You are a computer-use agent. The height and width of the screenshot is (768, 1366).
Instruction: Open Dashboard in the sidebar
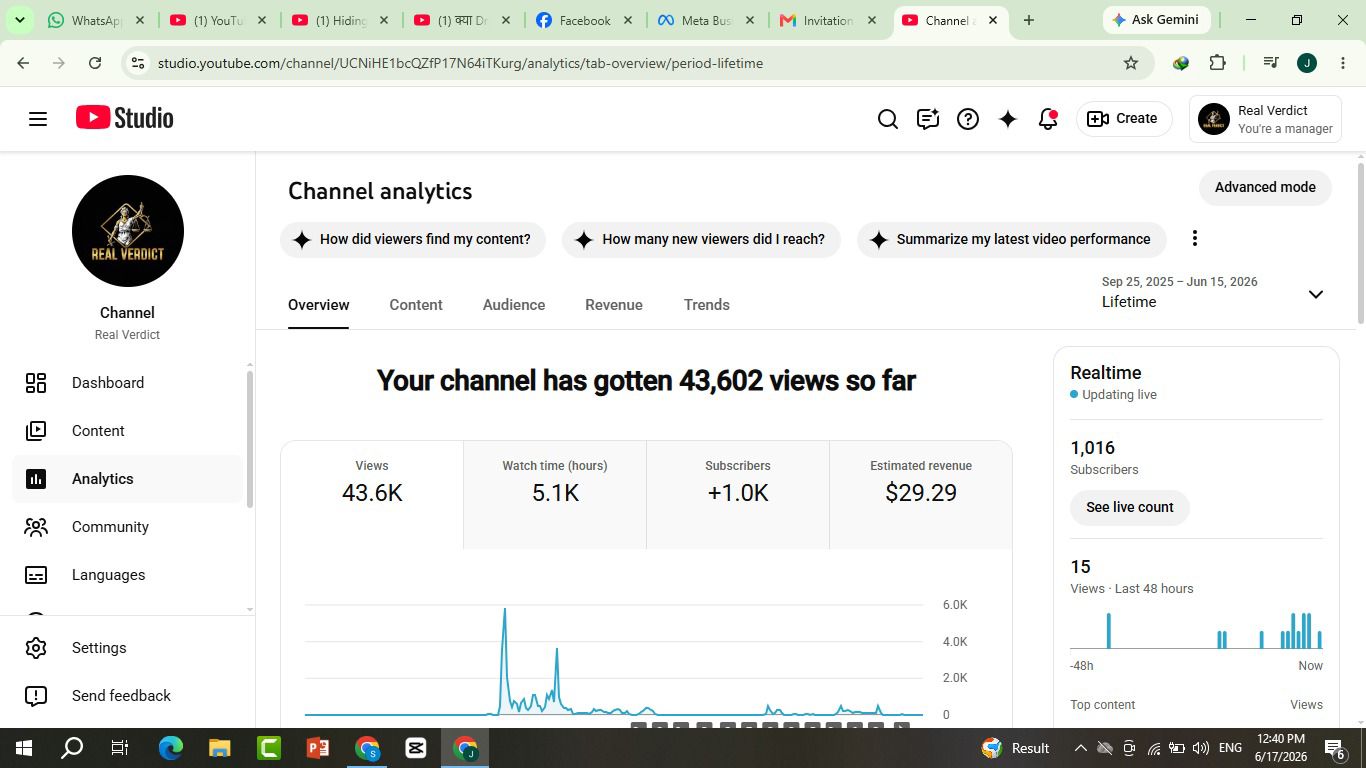tap(128, 383)
